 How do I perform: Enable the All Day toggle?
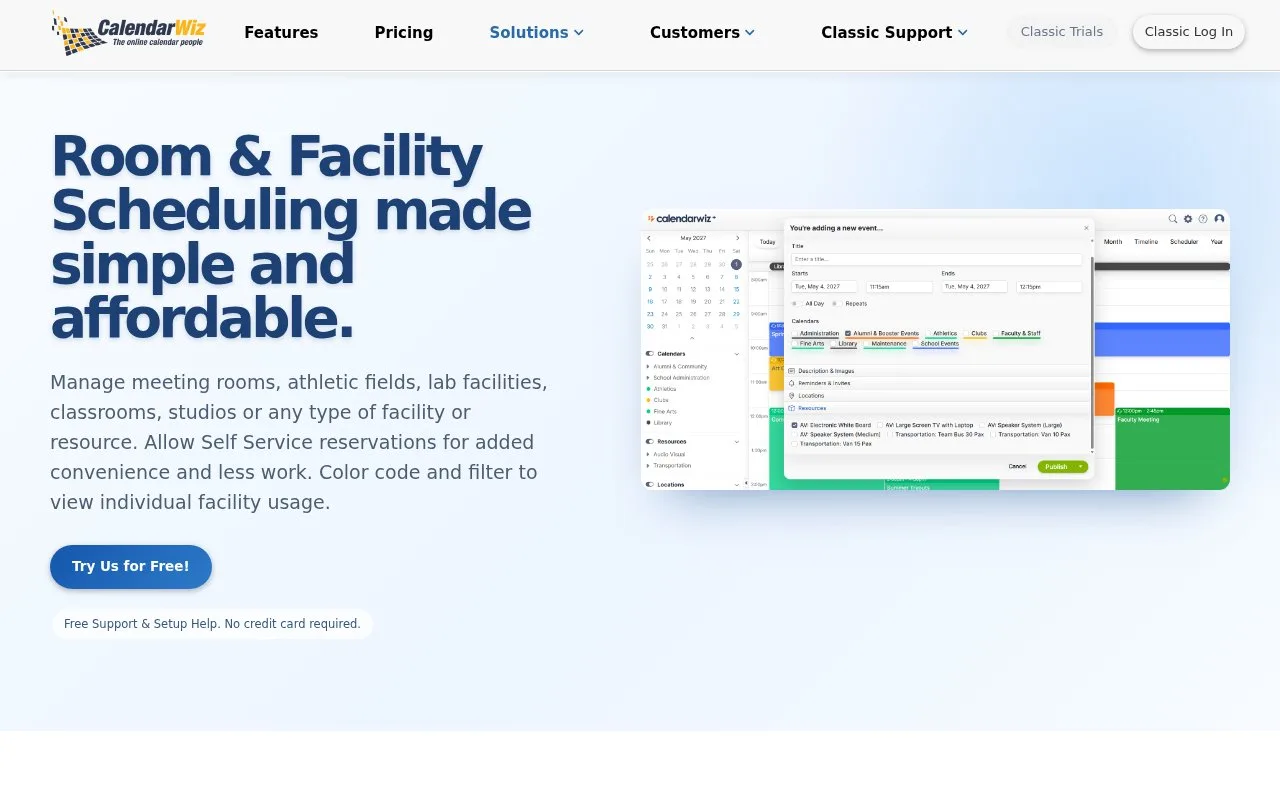[x=797, y=304]
